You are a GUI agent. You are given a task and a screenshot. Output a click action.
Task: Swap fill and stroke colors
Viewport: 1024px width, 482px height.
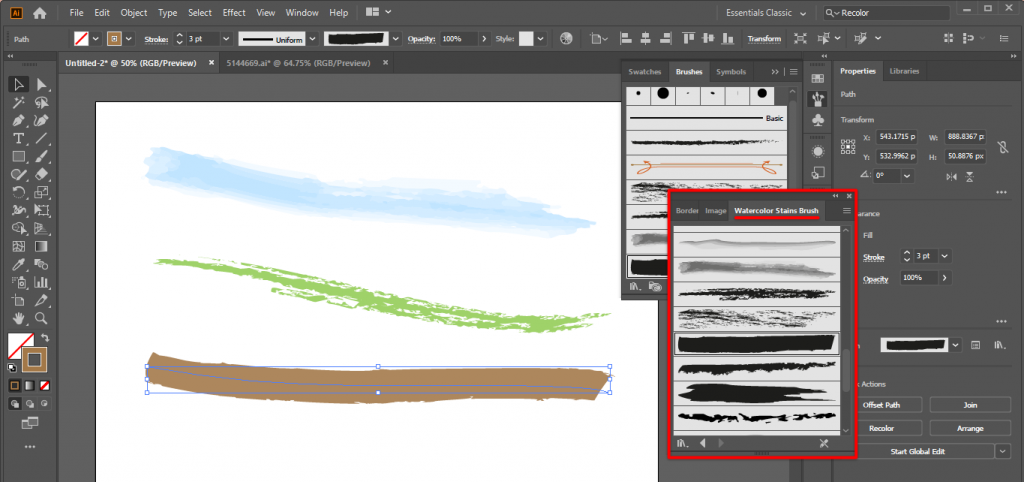click(x=43, y=338)
